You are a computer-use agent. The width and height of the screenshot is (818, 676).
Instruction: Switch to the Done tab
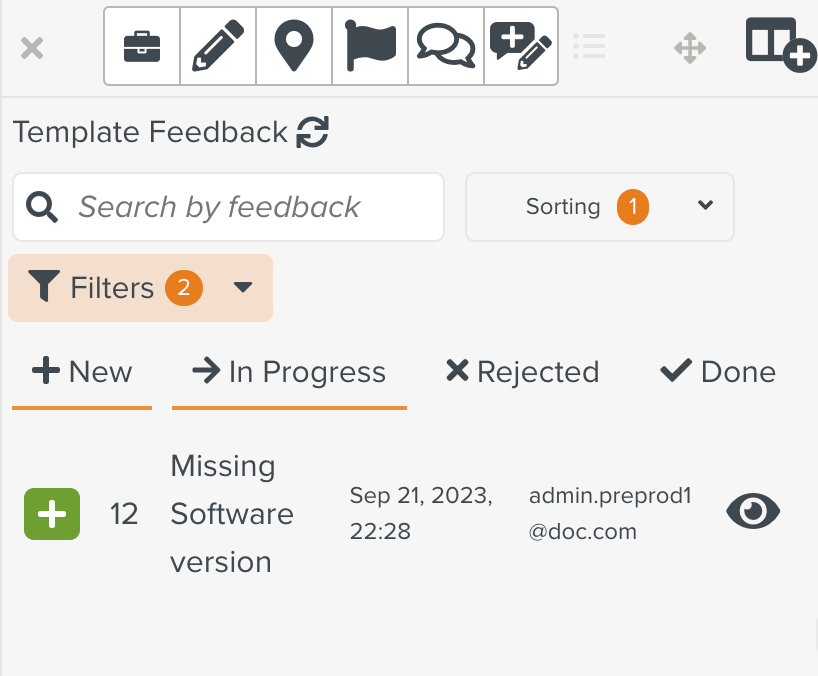pos(717,371)
